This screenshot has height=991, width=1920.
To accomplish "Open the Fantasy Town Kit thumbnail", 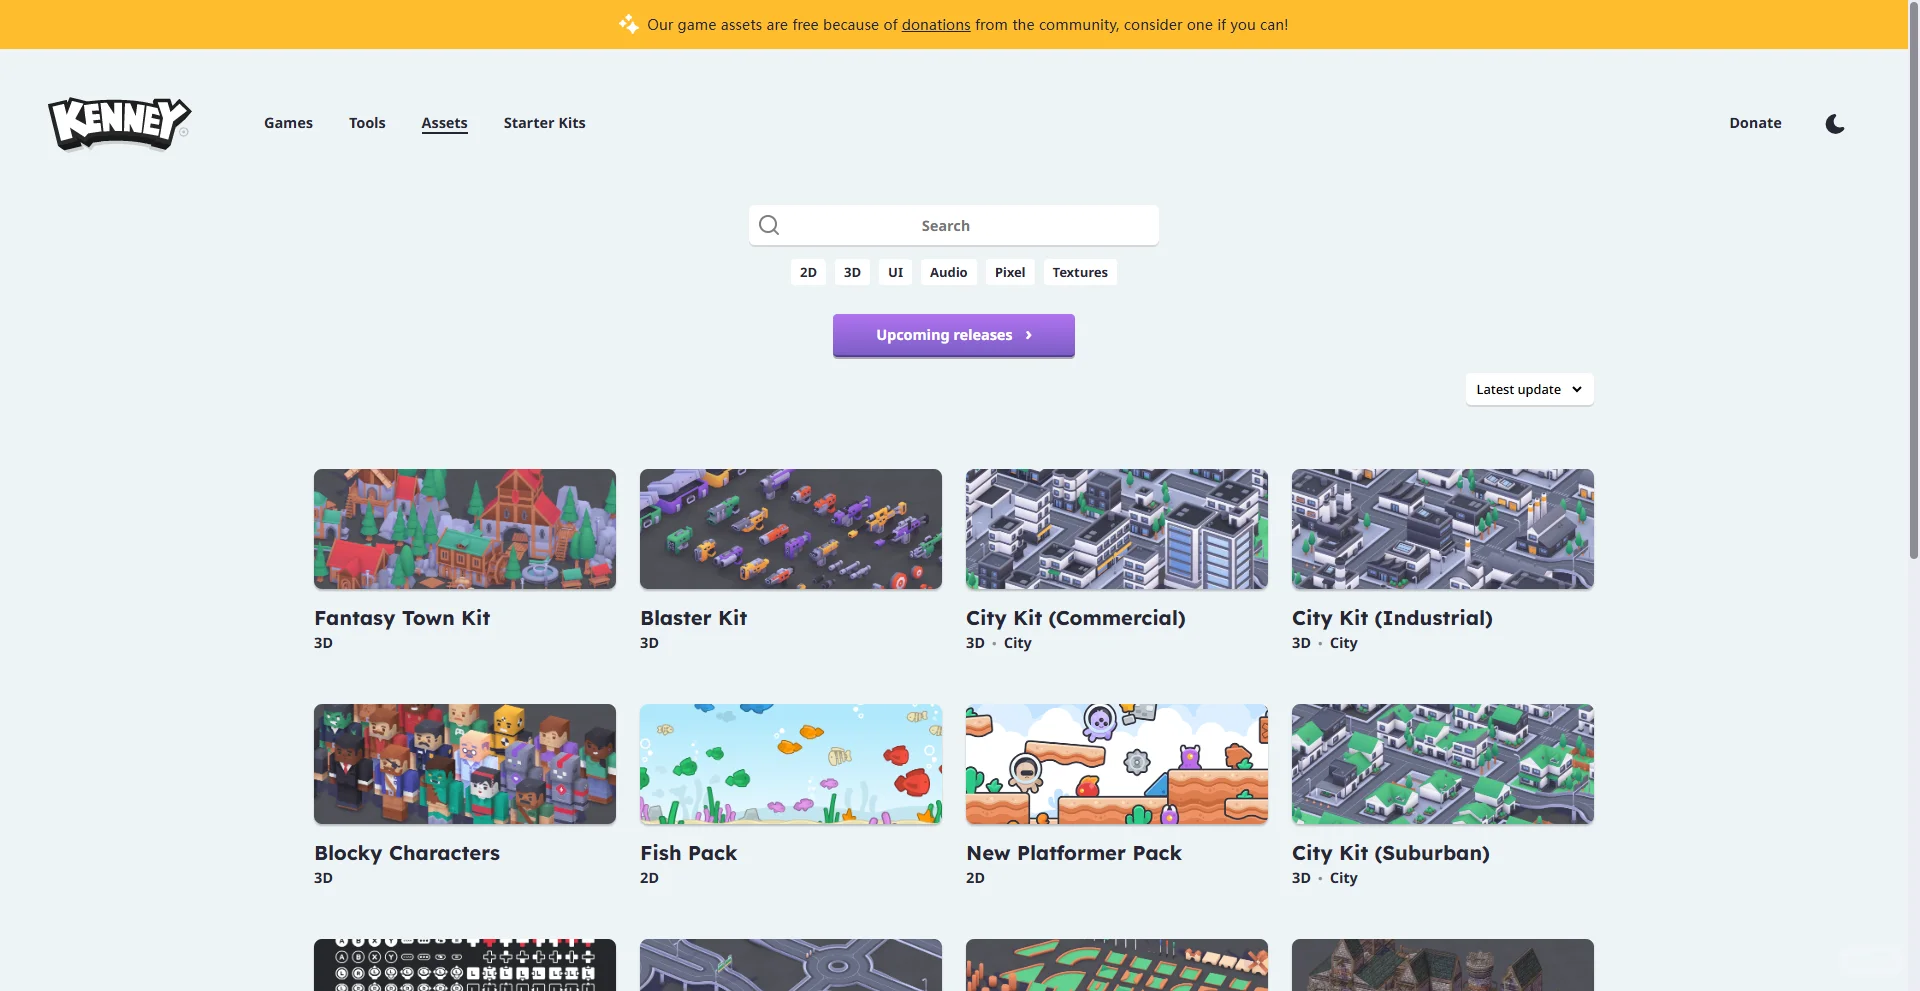I will (465, 529).
